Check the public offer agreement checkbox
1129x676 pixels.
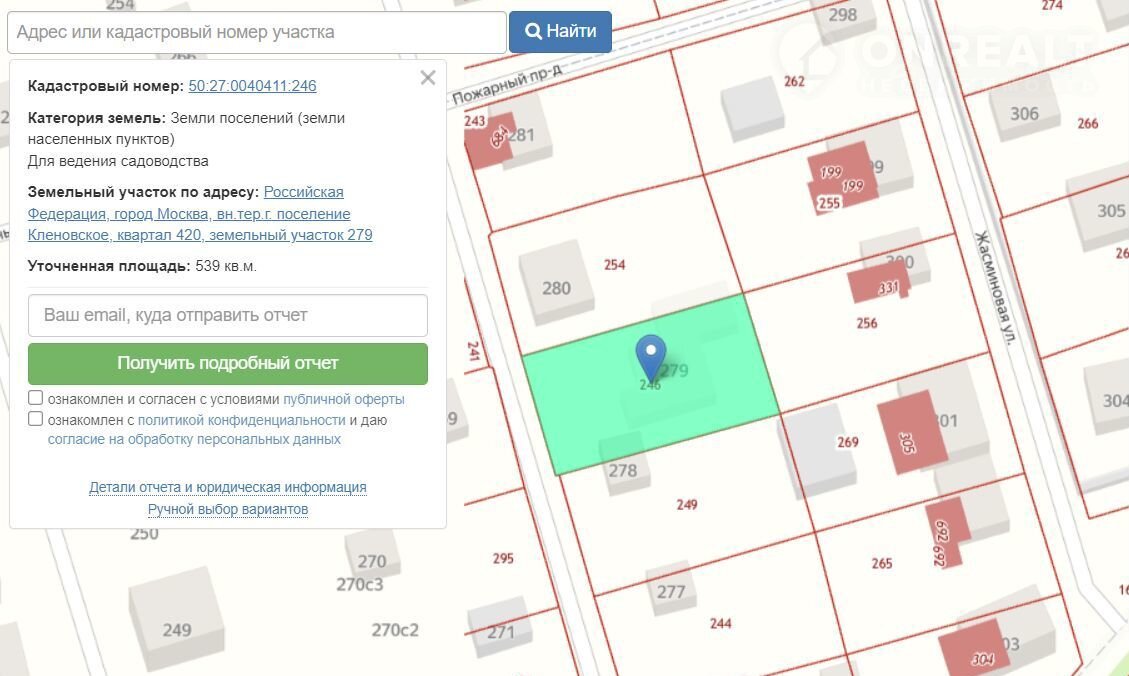tap(36, 398)
